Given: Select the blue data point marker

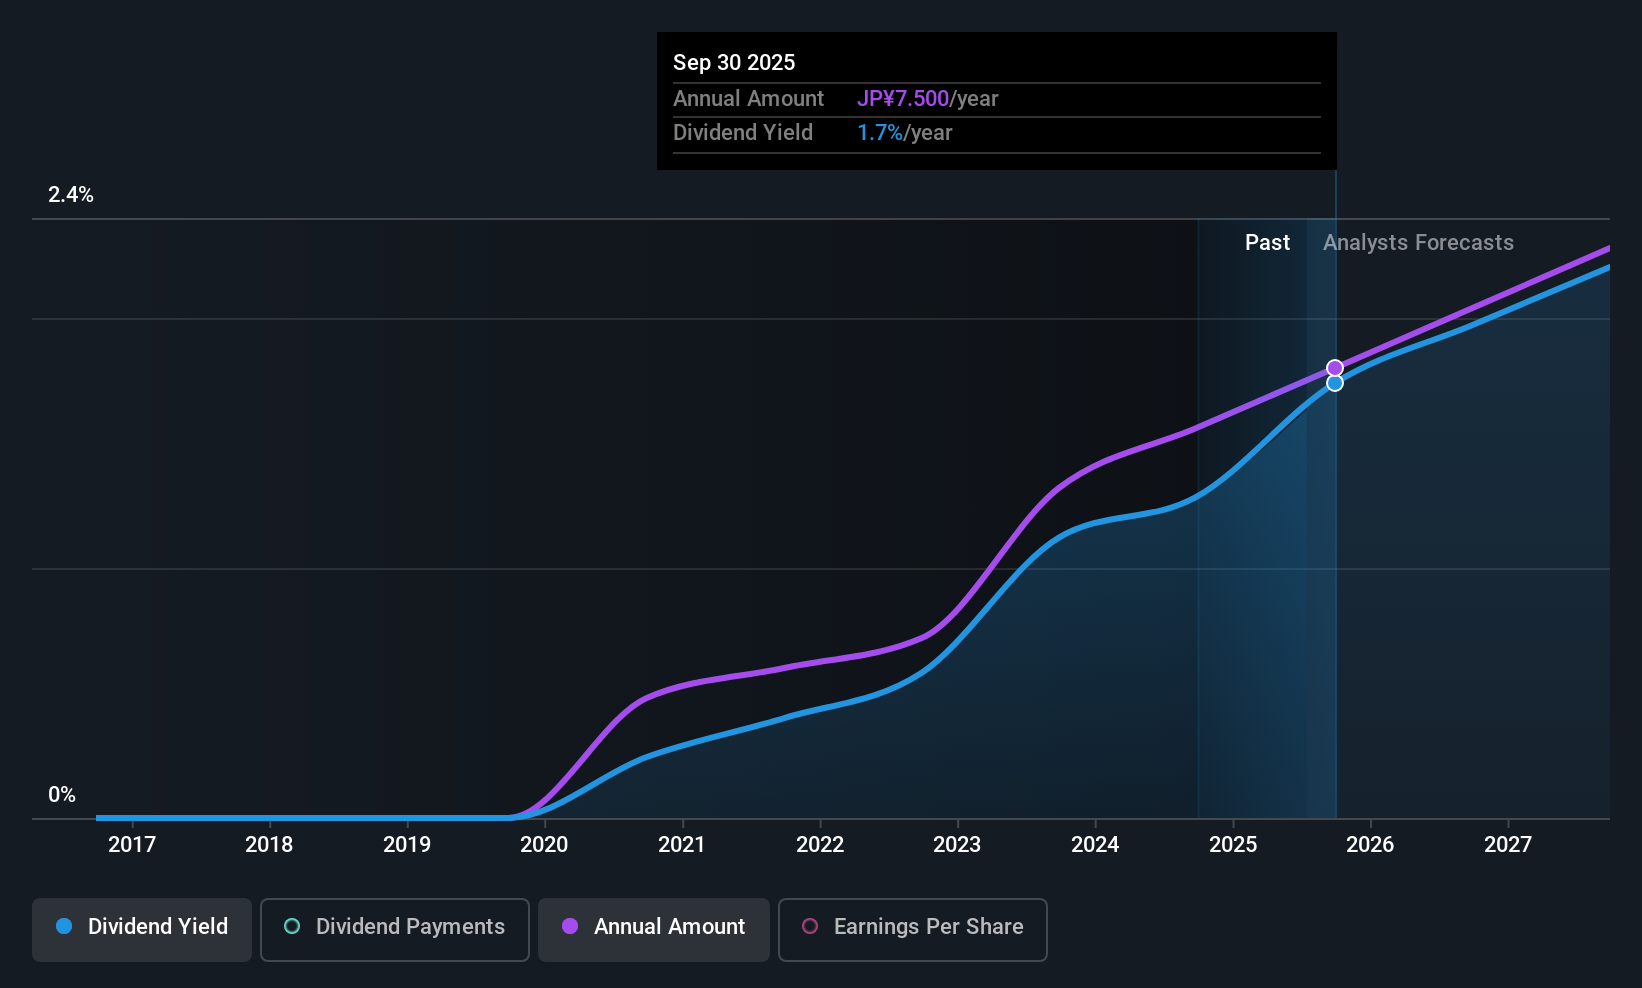Looking at the screenshot, I should tap(1335, 383).
